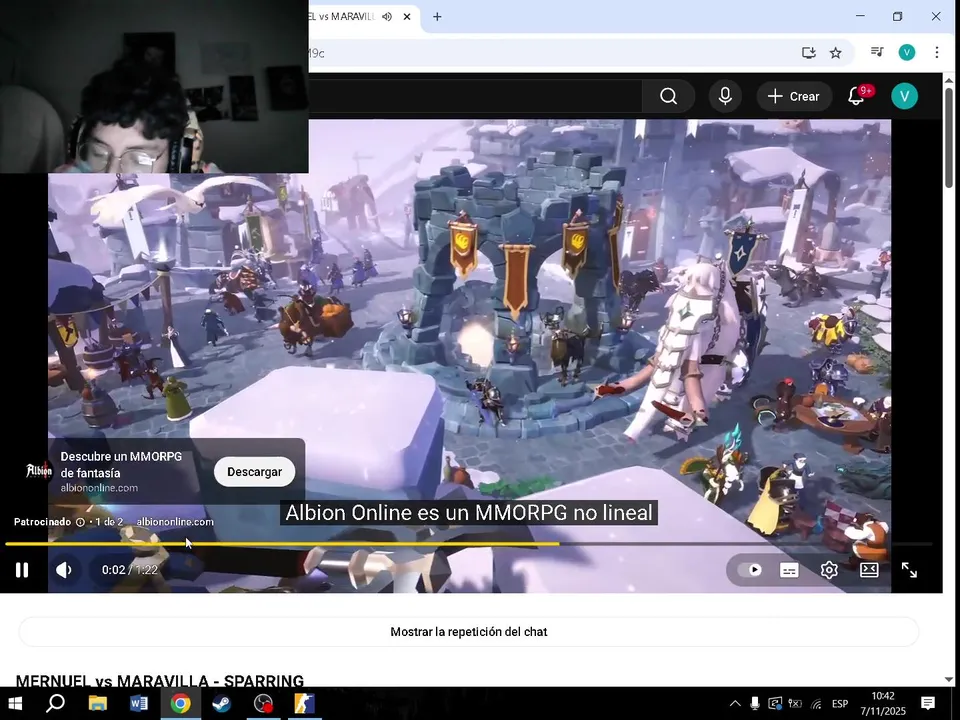This screenshot has height=720, width=960.
Task: Pause the YouTube video
Action: point(22,570)
